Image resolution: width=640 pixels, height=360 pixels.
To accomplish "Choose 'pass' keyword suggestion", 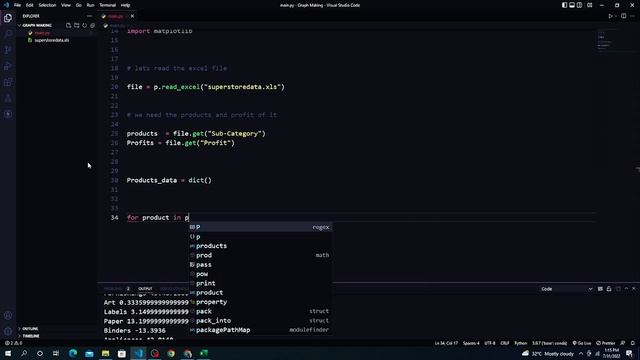I will [x=260, y=264].
